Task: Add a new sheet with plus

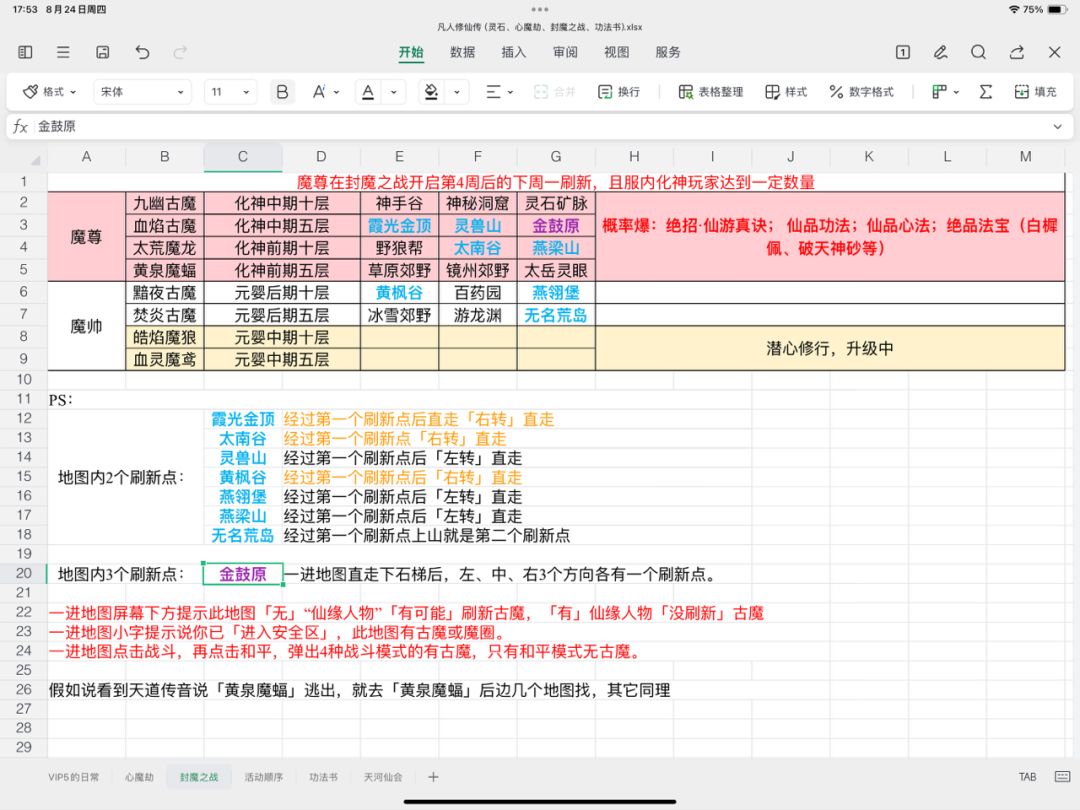Action: (433, 777)
